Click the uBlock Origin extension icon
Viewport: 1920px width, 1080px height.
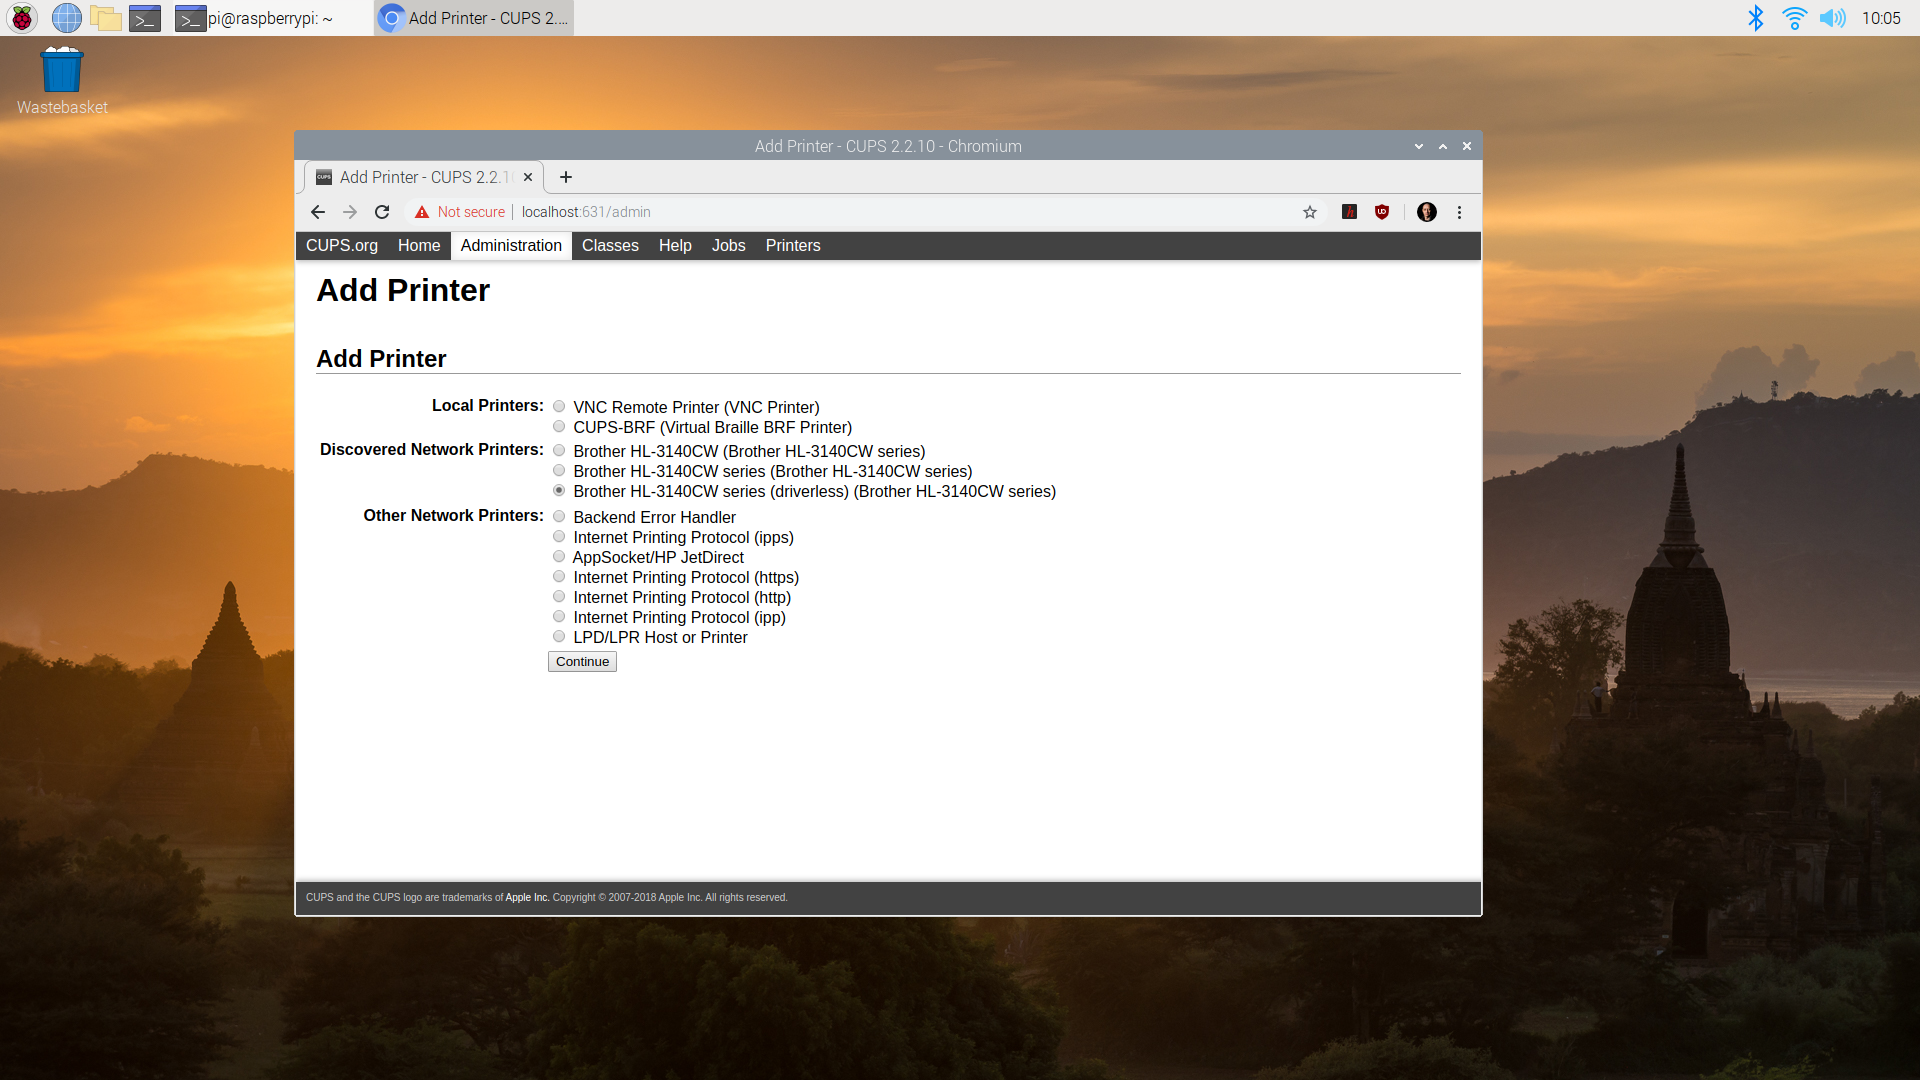click(x=1382, y=212)
